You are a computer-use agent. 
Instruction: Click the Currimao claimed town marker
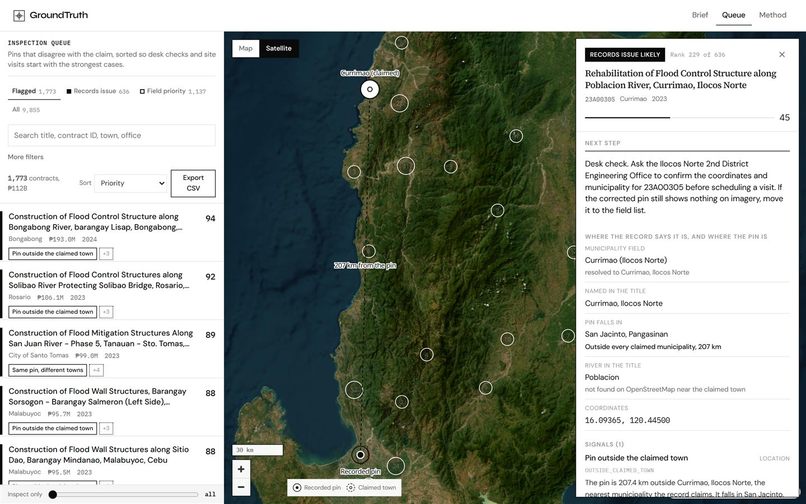point(370,89)
